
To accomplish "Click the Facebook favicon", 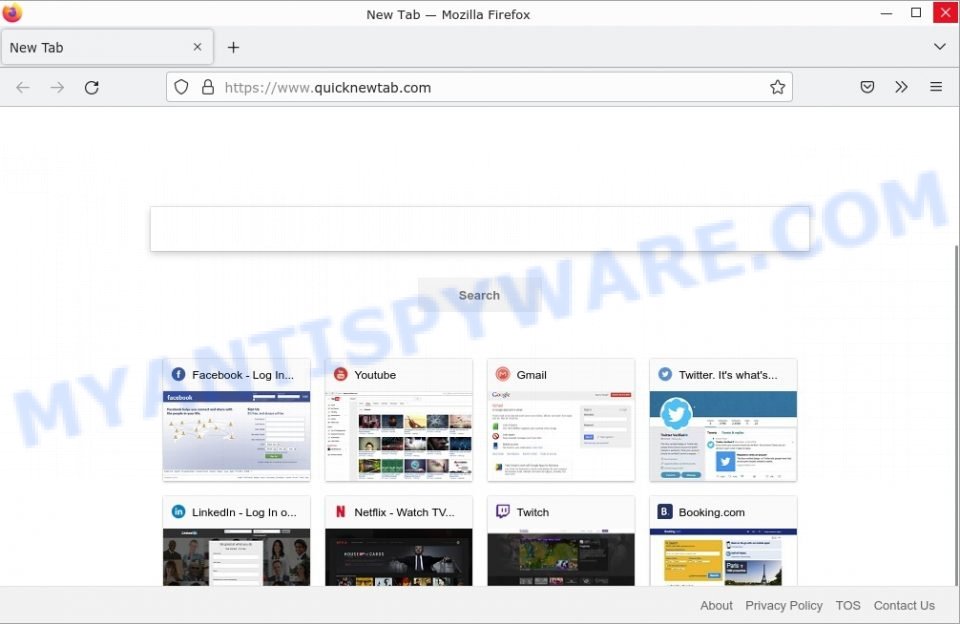I will 178,374.
